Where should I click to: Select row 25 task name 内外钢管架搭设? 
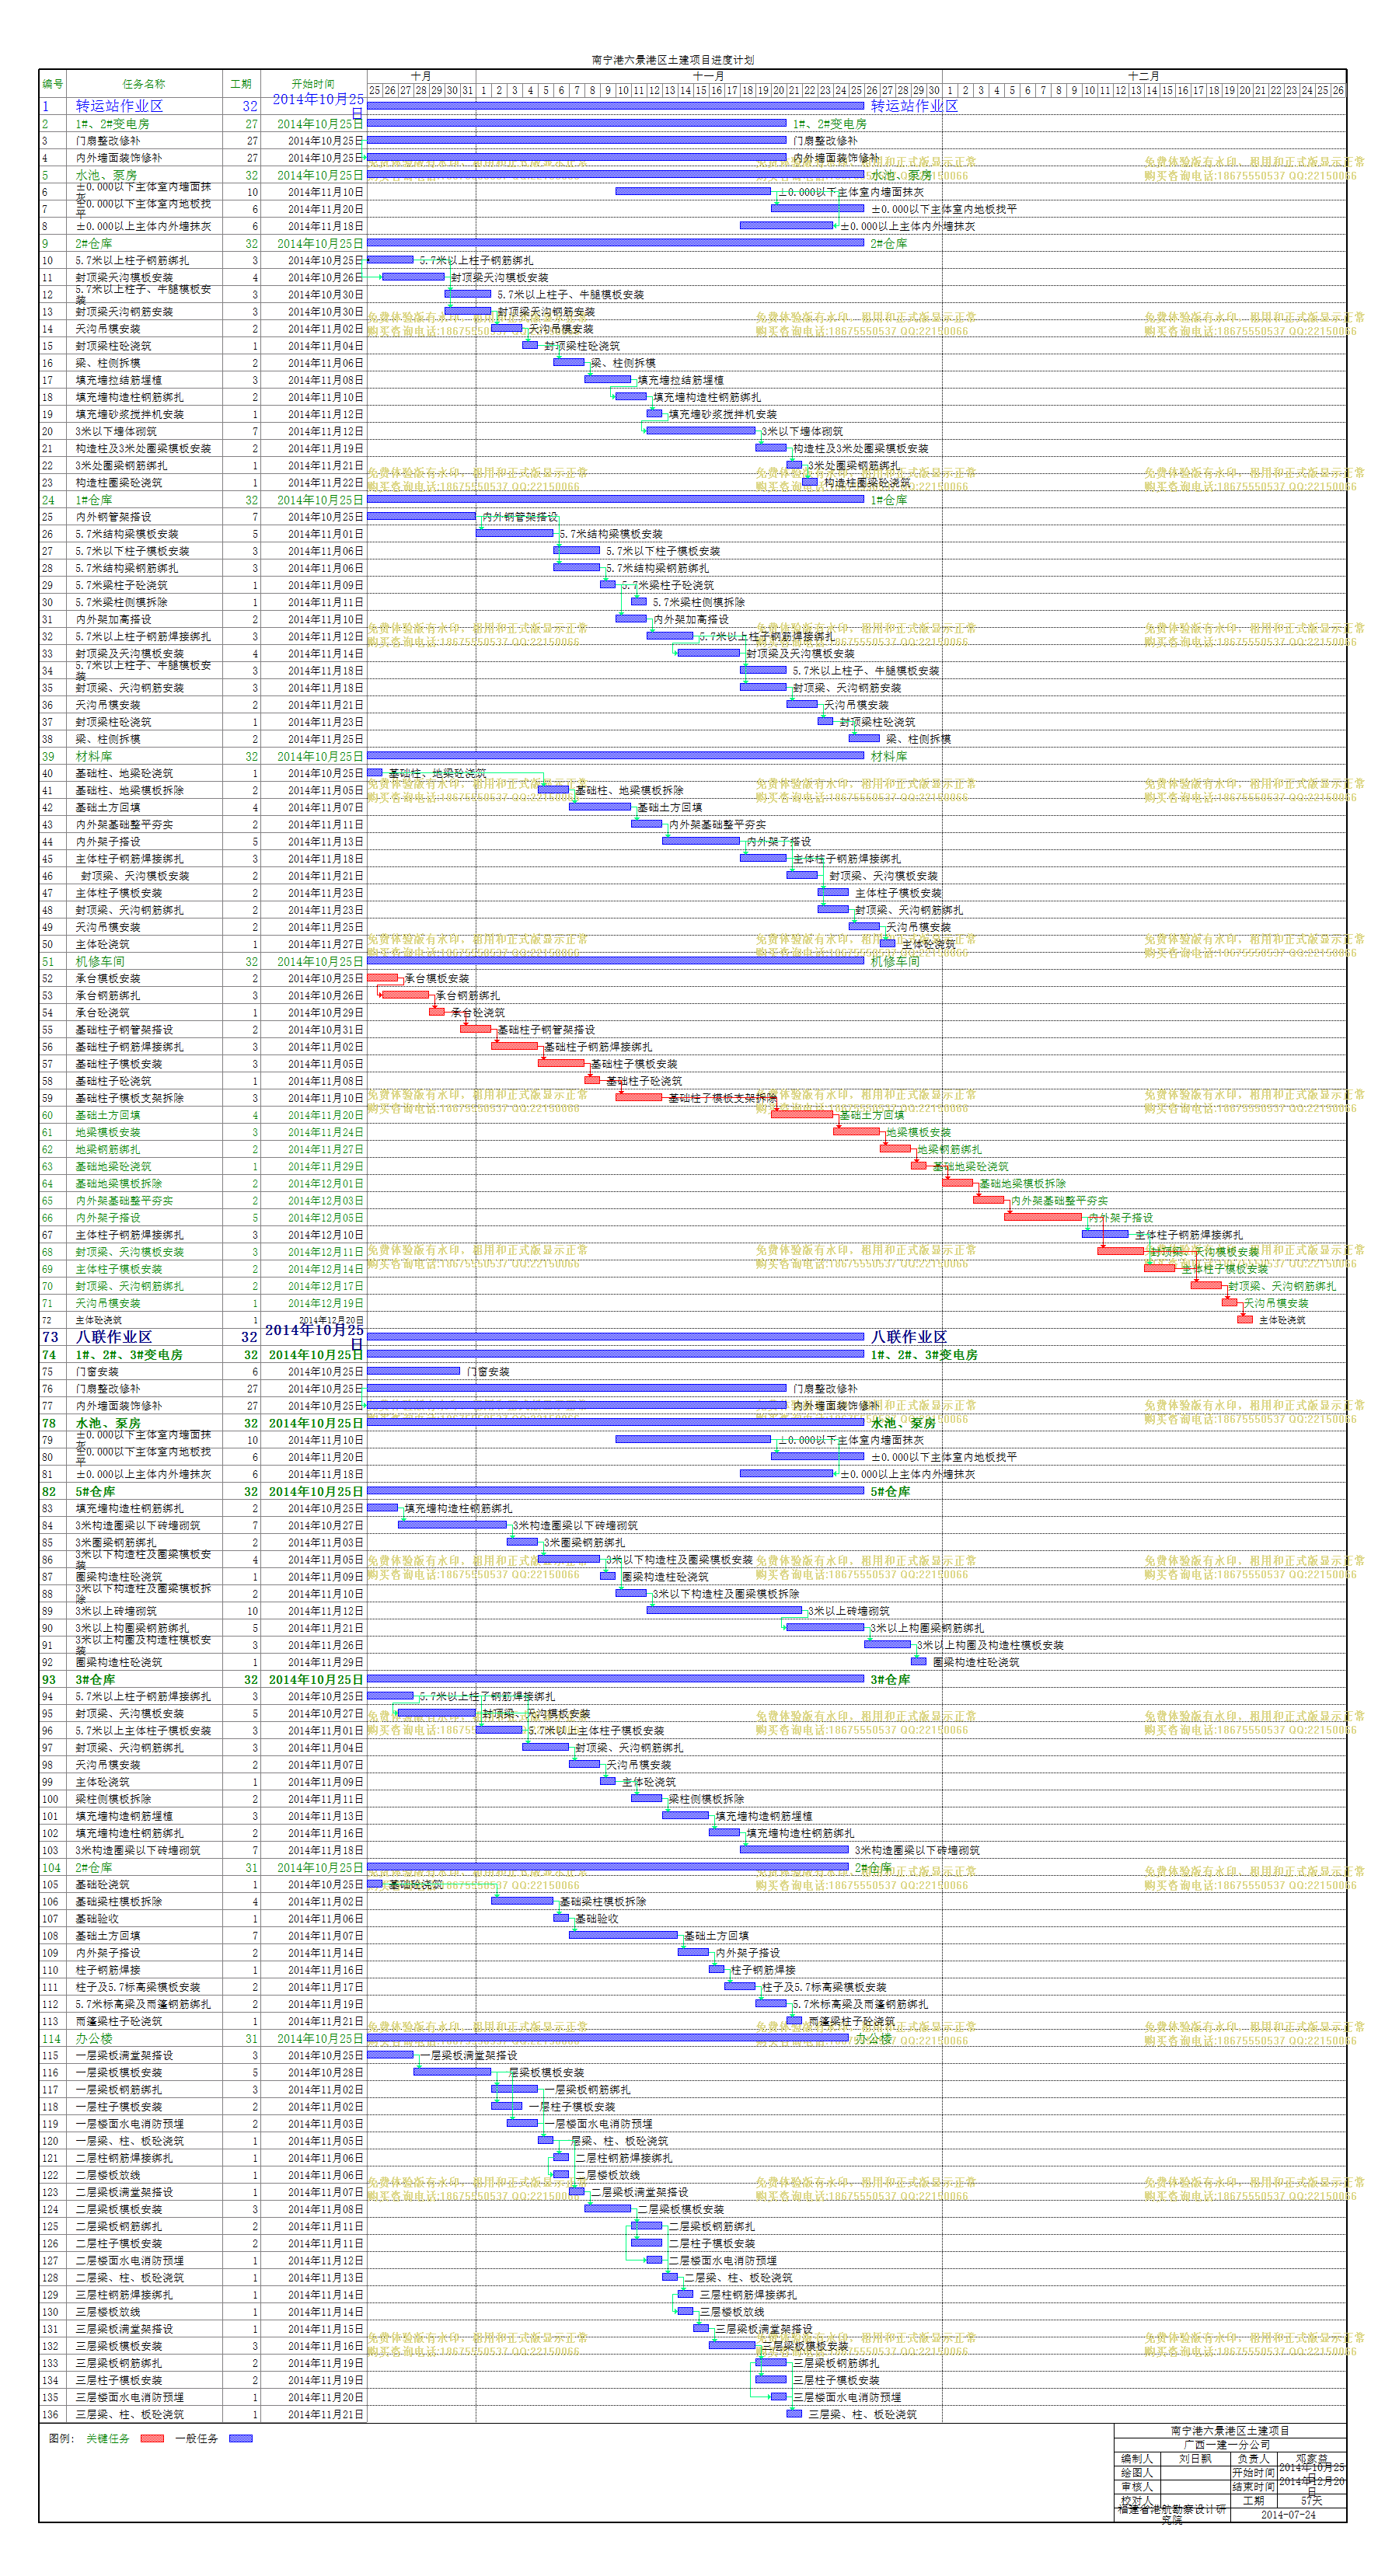(114, 517)
